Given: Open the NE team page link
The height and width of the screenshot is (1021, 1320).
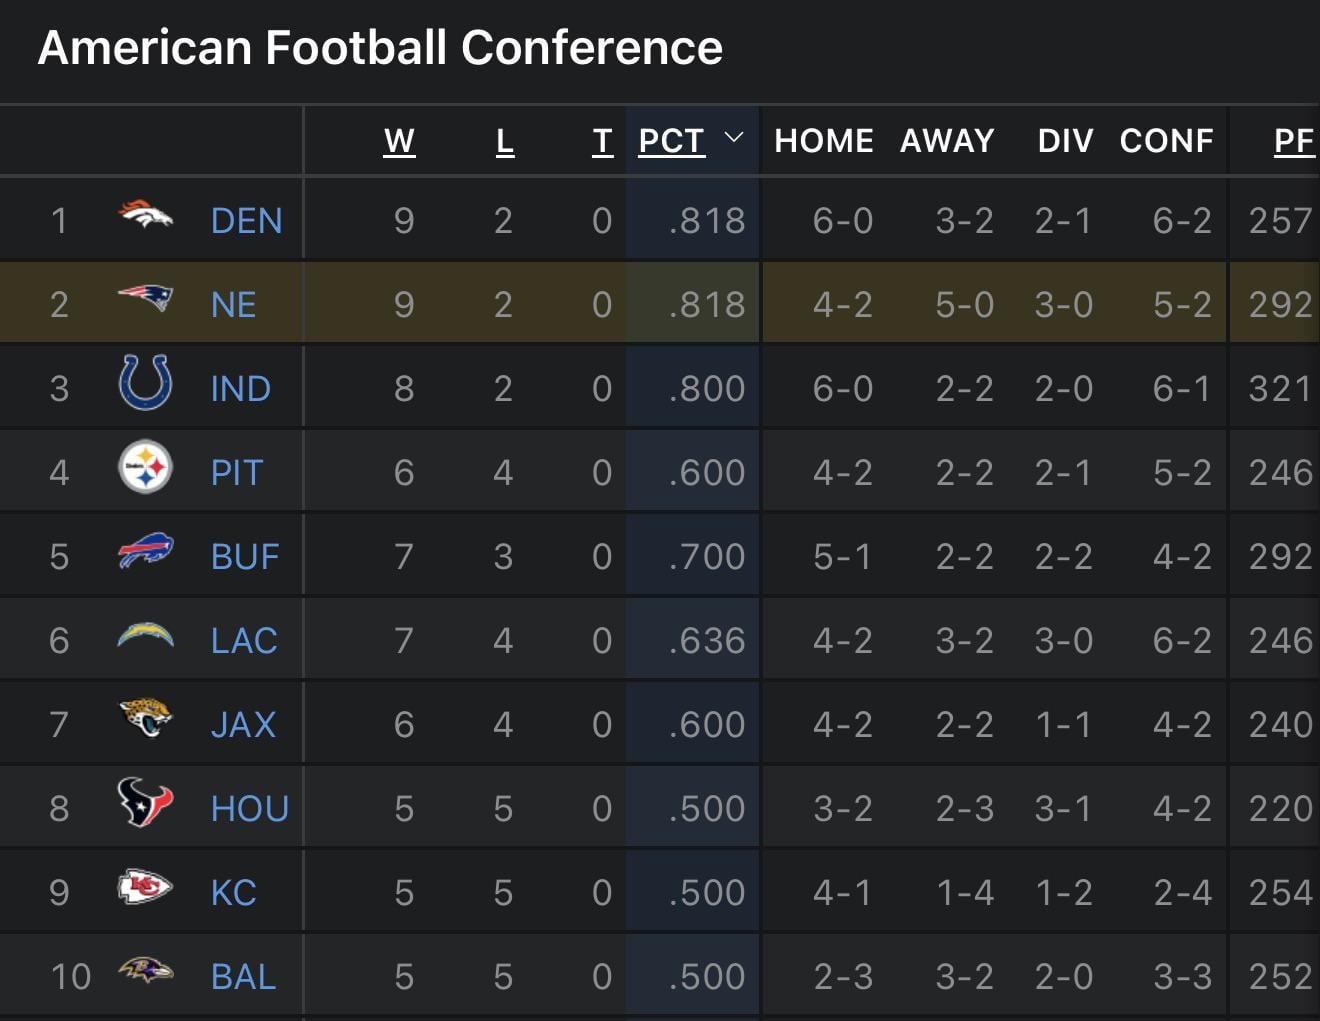Looking at the screenshot, I should pos(232,303).
